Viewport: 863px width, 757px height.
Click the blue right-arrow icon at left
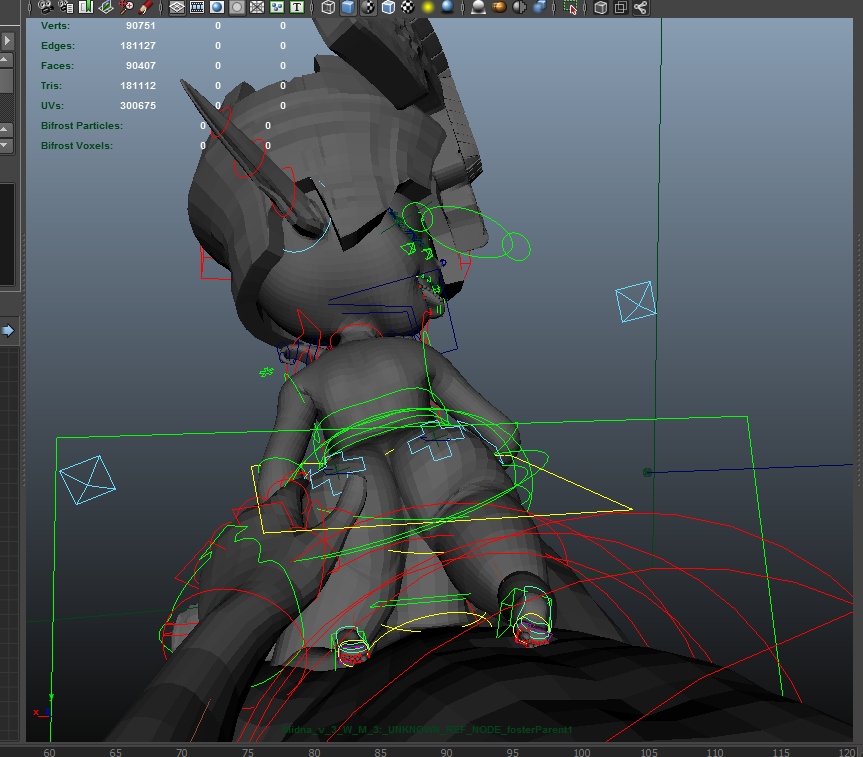[8, 330]
